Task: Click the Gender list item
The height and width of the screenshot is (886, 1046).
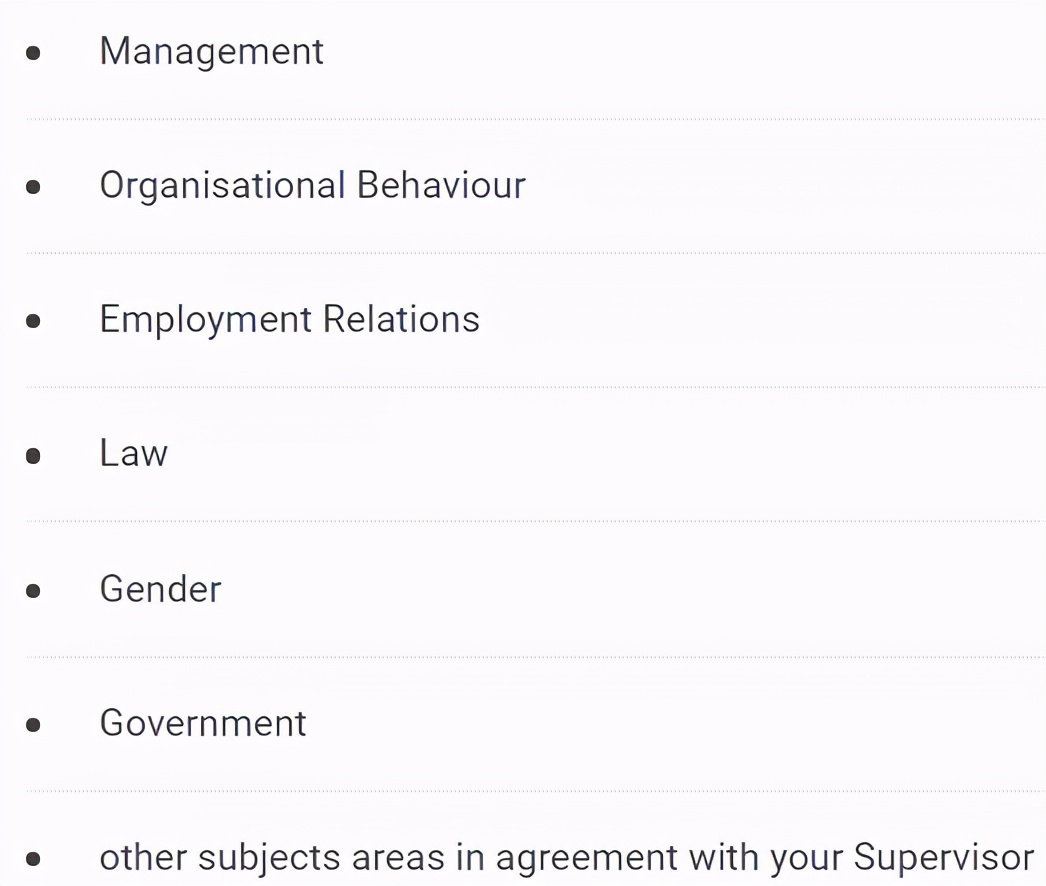Action: pyautogui.click(x=160, y=588)
